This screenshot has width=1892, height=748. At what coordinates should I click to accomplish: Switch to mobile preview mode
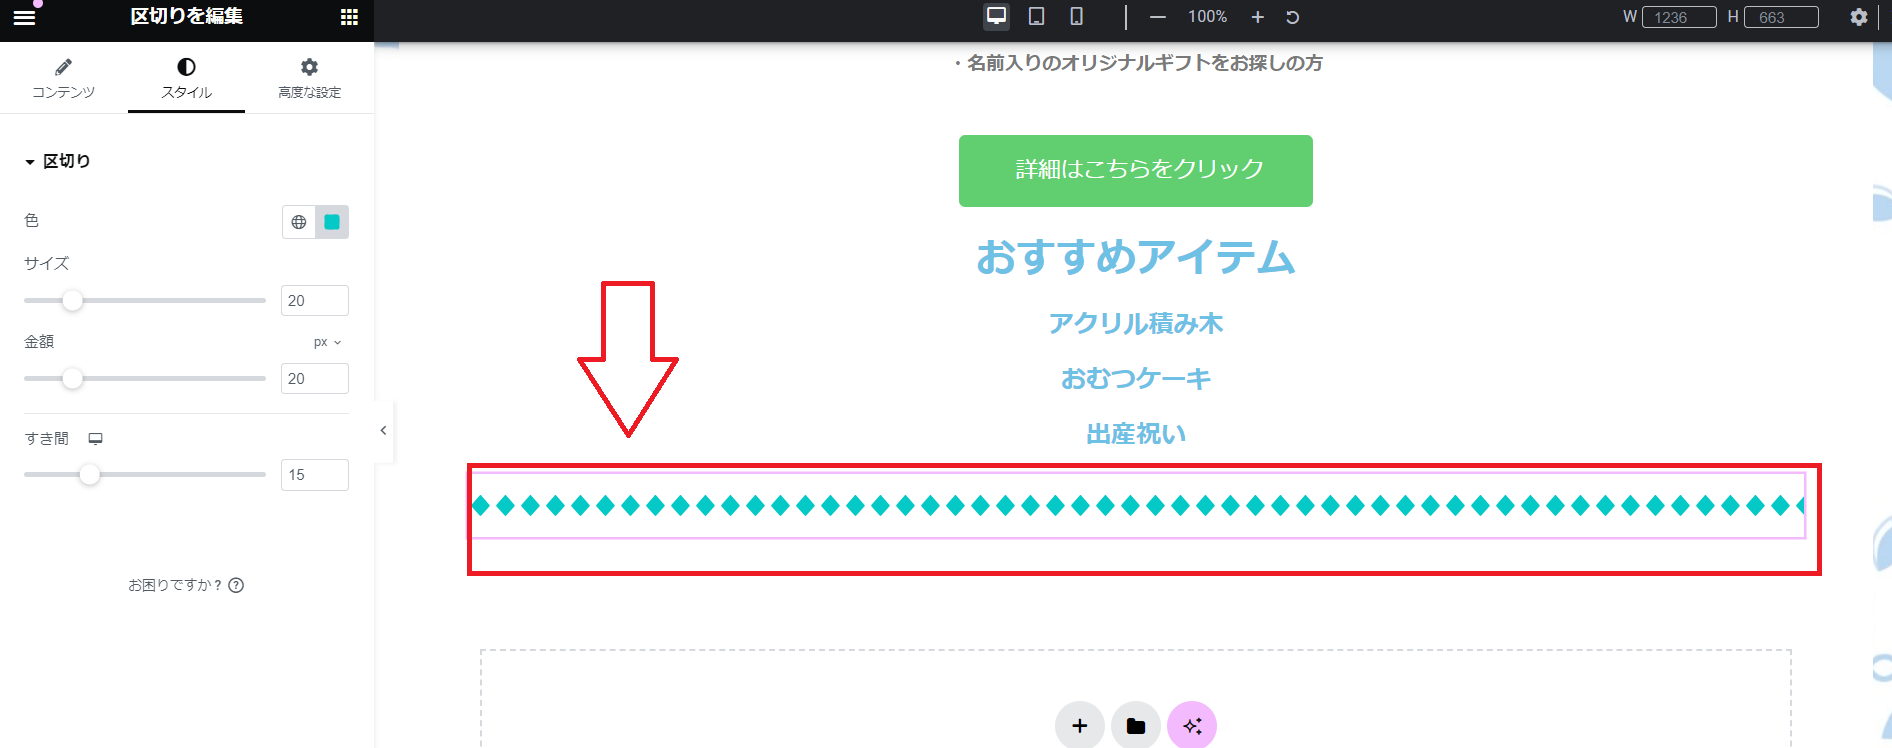(1076, 17)
